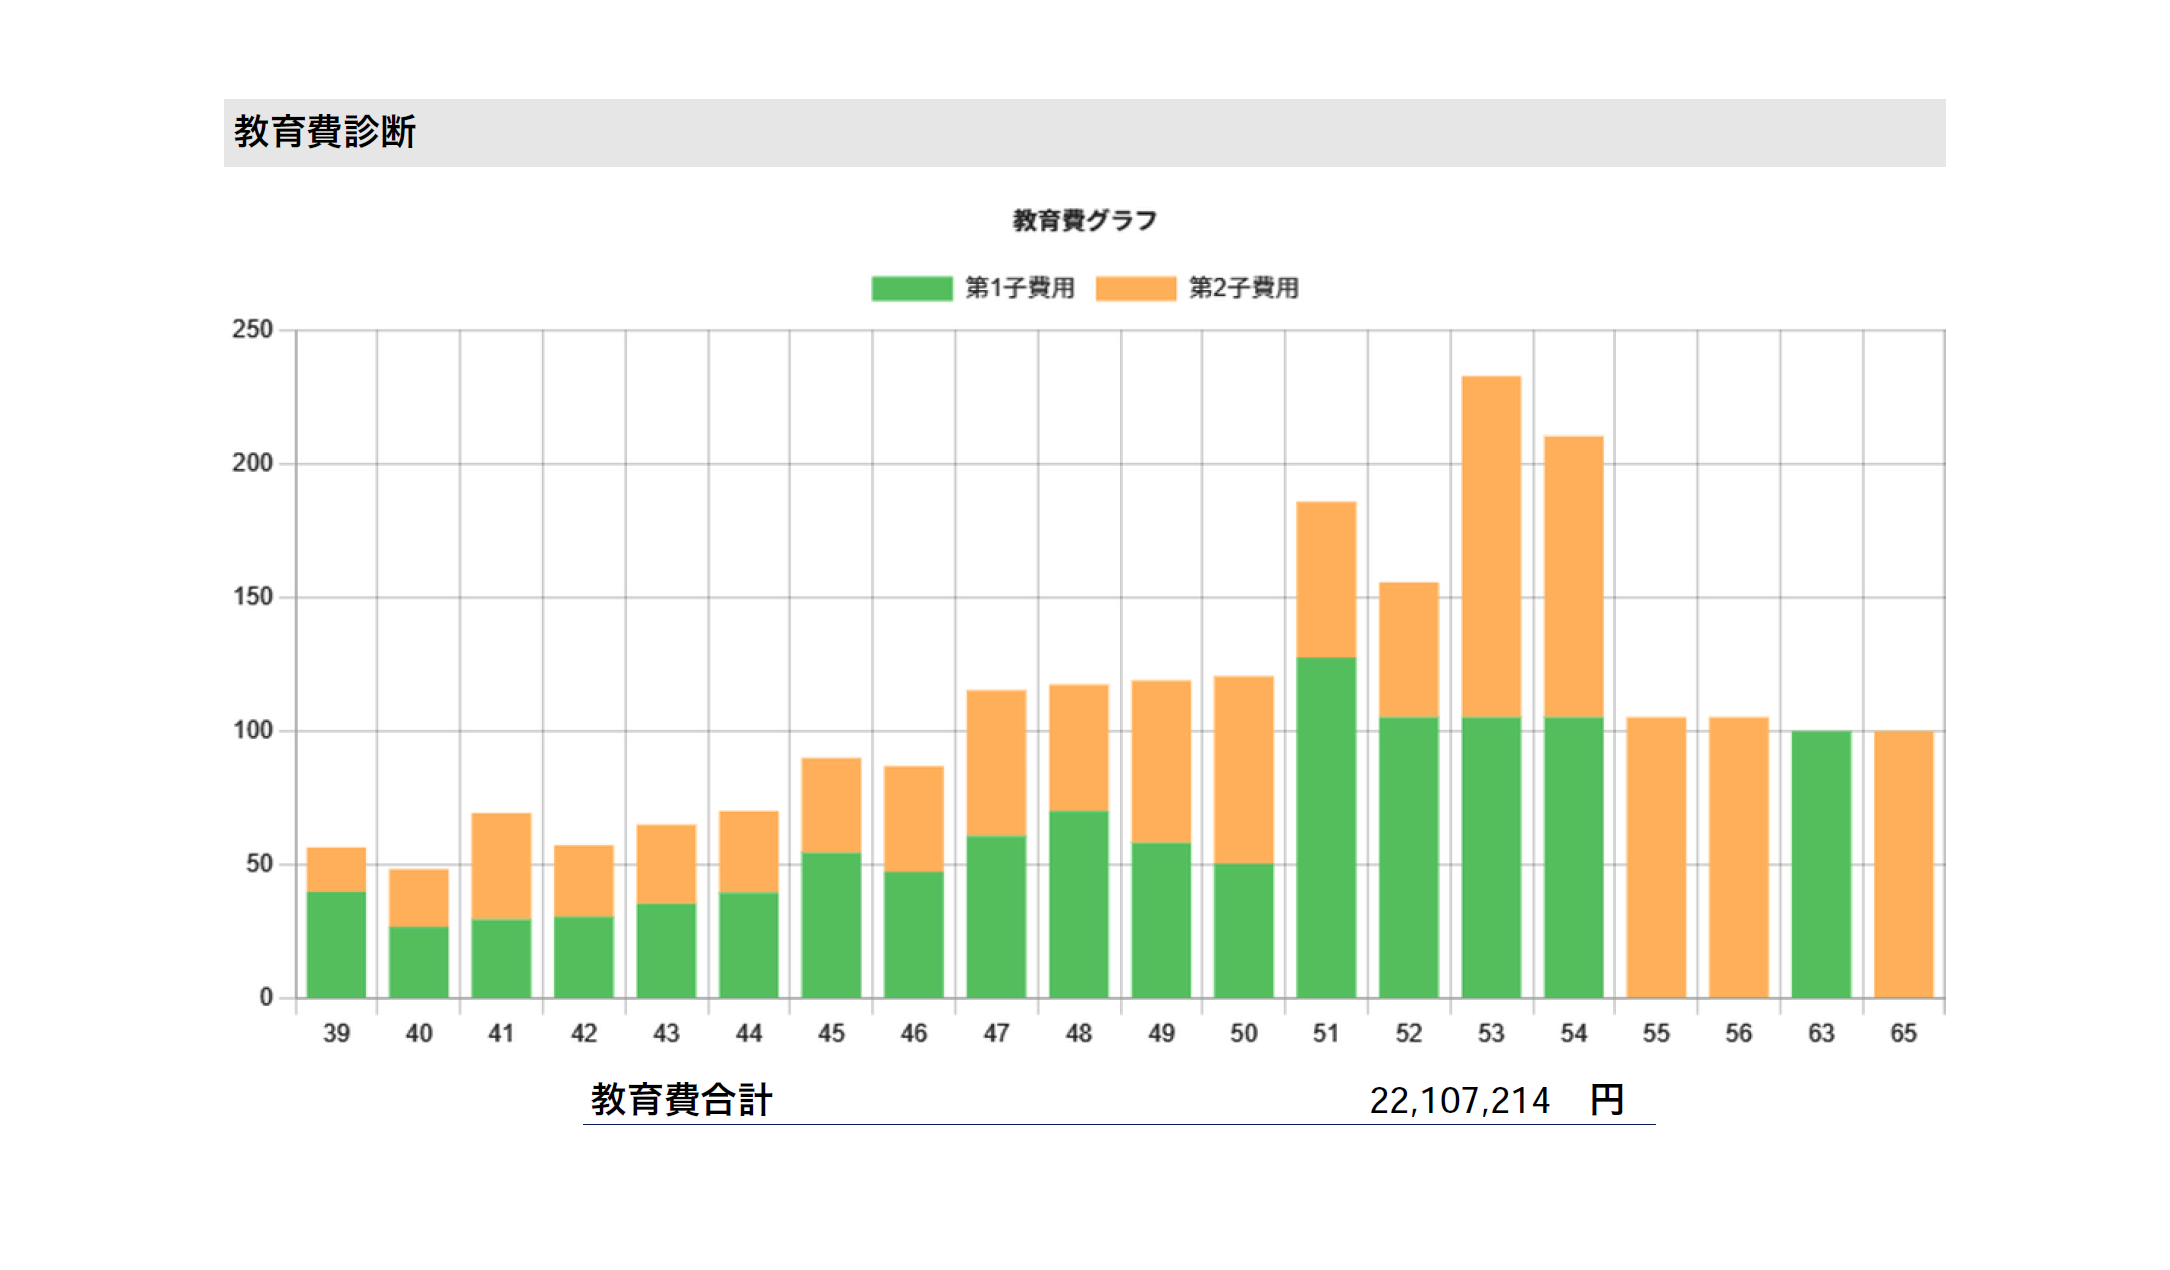This screenshot has width=2170, height=1270.
Task: Click the orange bar segment at age 53
Action: tap(1491, 546)
